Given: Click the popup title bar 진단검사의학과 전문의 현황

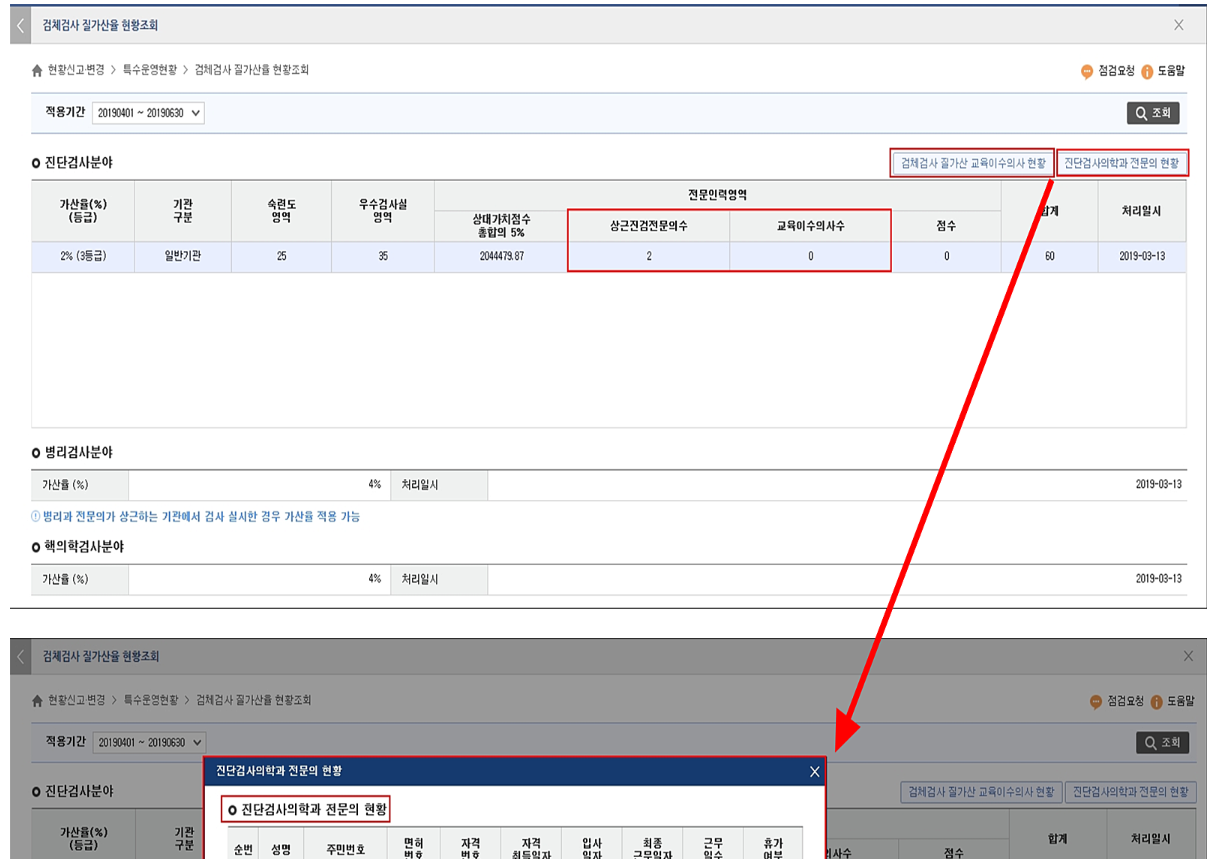Looking at the screenshot, I should (x=514, y=771).
